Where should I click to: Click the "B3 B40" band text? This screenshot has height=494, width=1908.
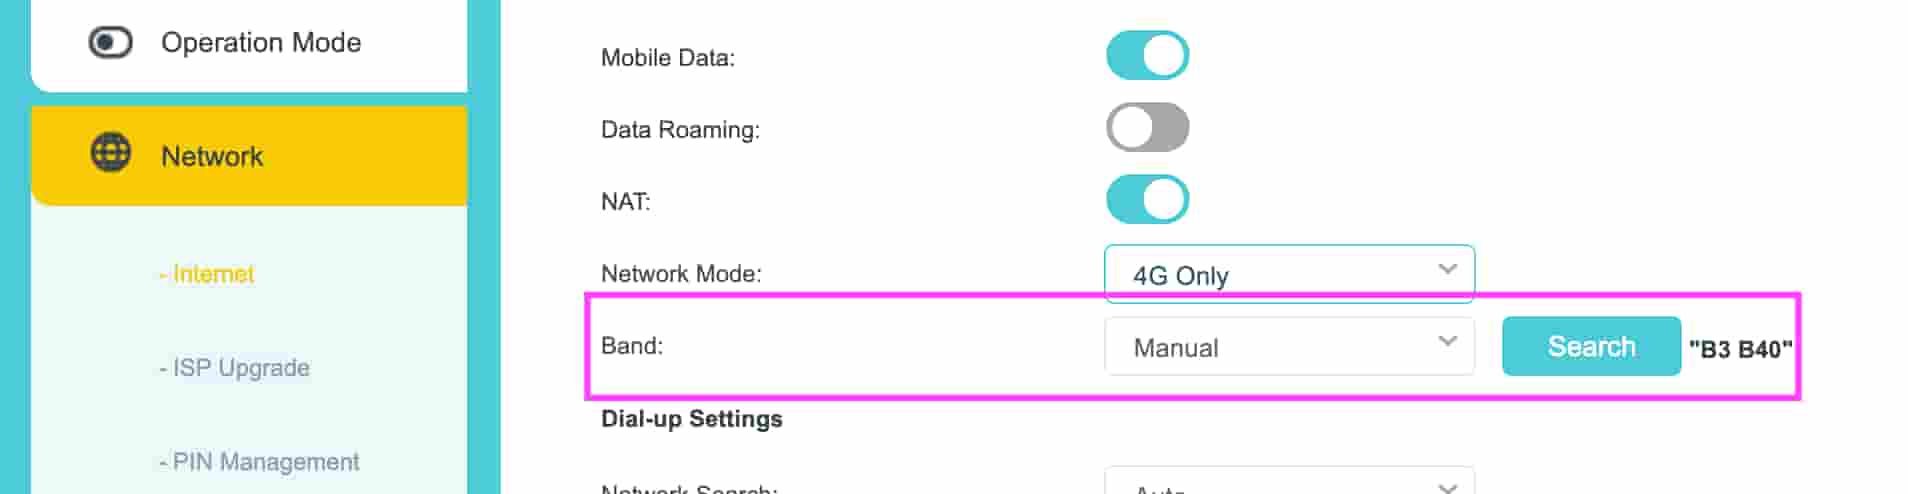pyautogui.click(x=1740, y=349)
